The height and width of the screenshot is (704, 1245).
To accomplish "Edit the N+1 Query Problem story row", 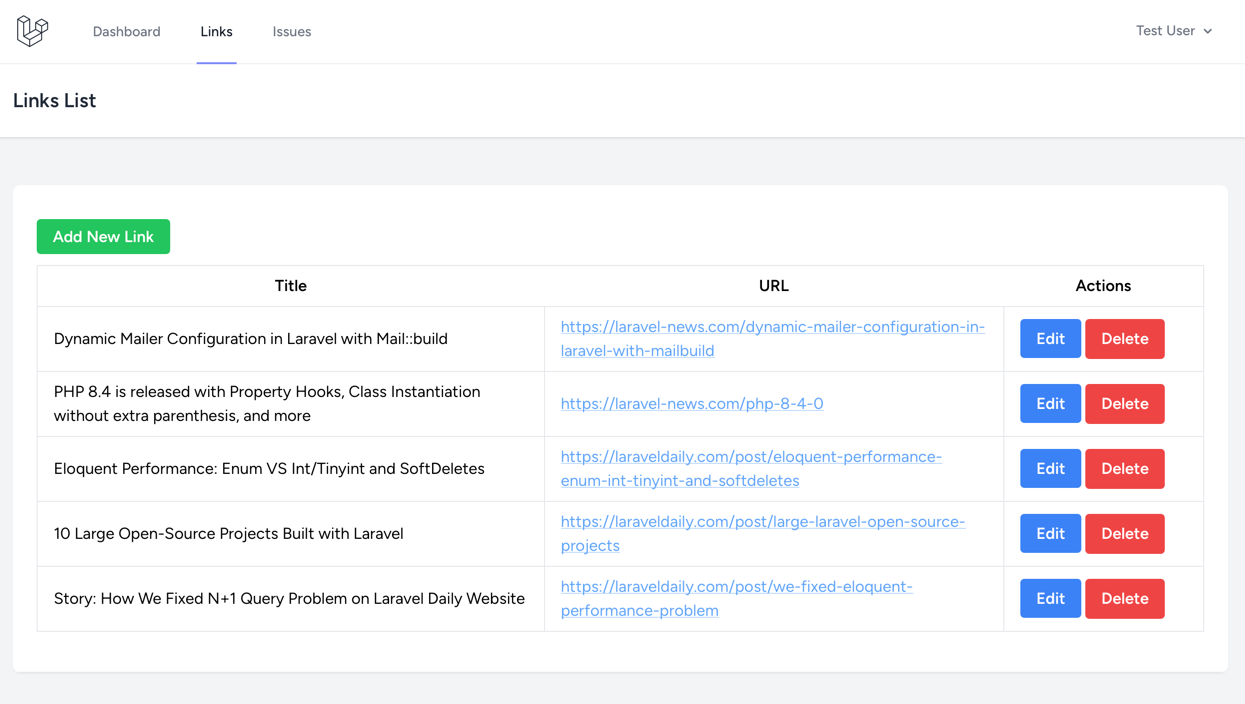I will 1050,599.
